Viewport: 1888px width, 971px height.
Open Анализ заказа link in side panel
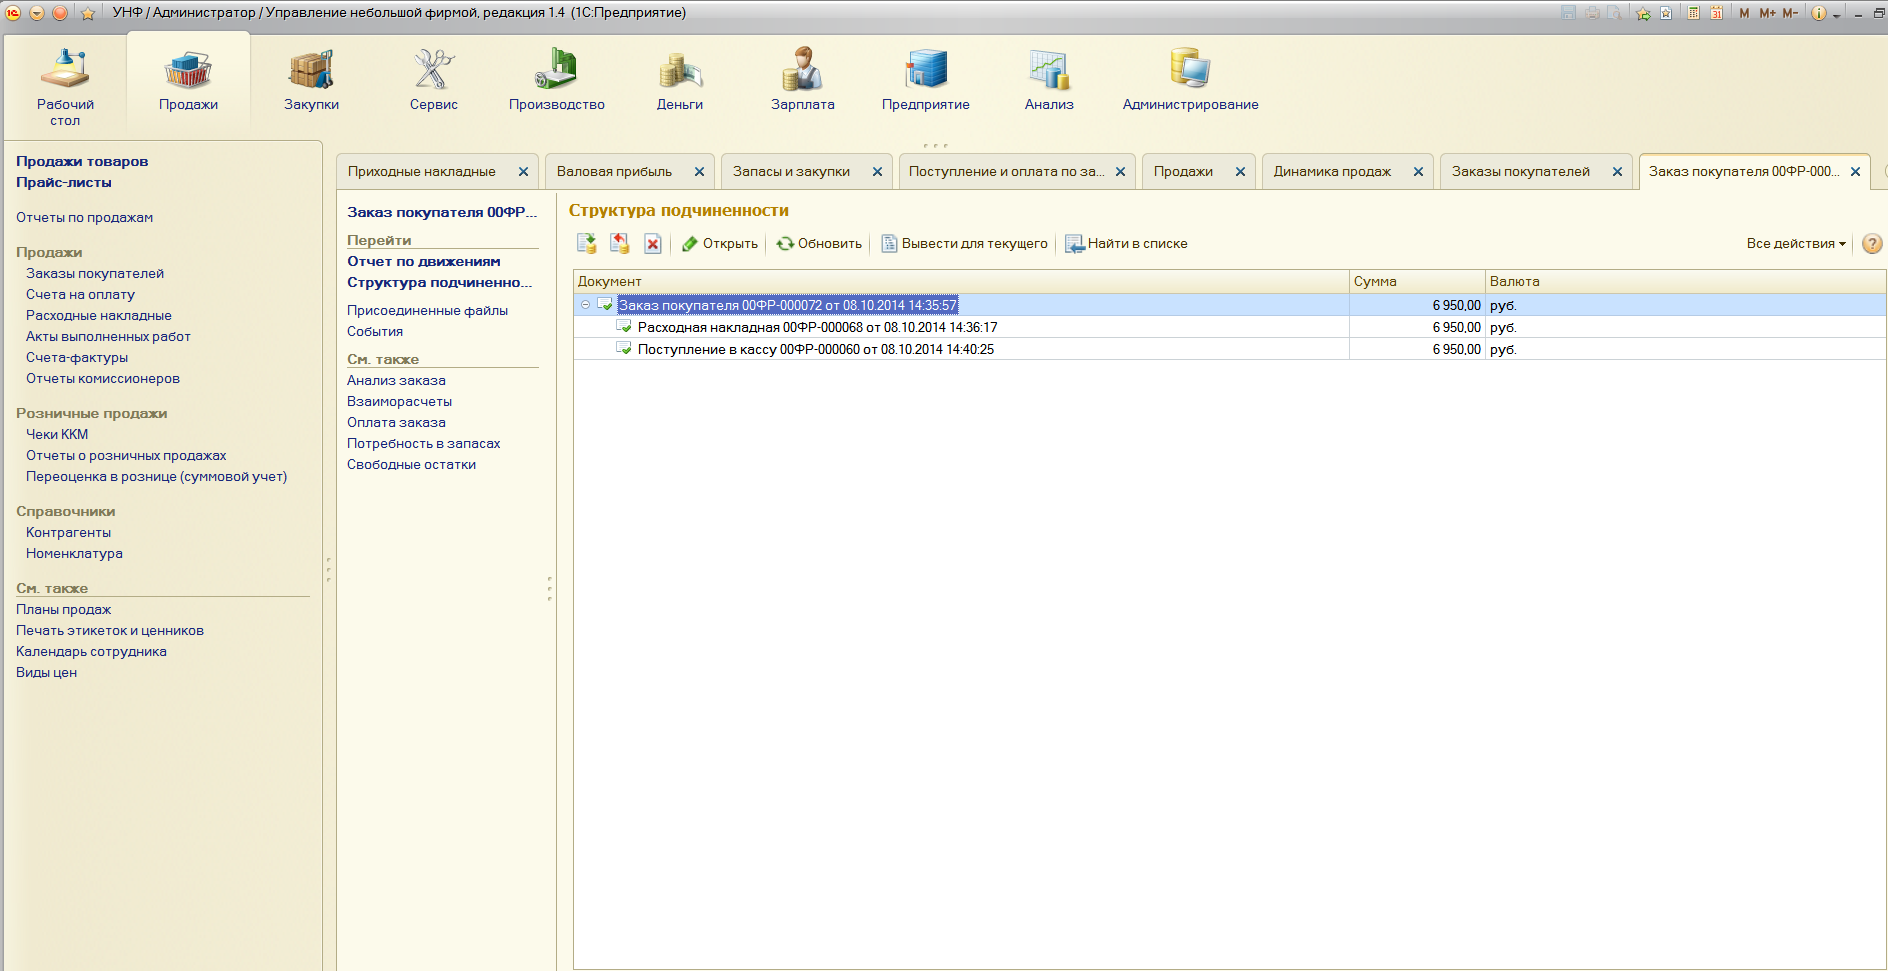(x=396, y=381)
